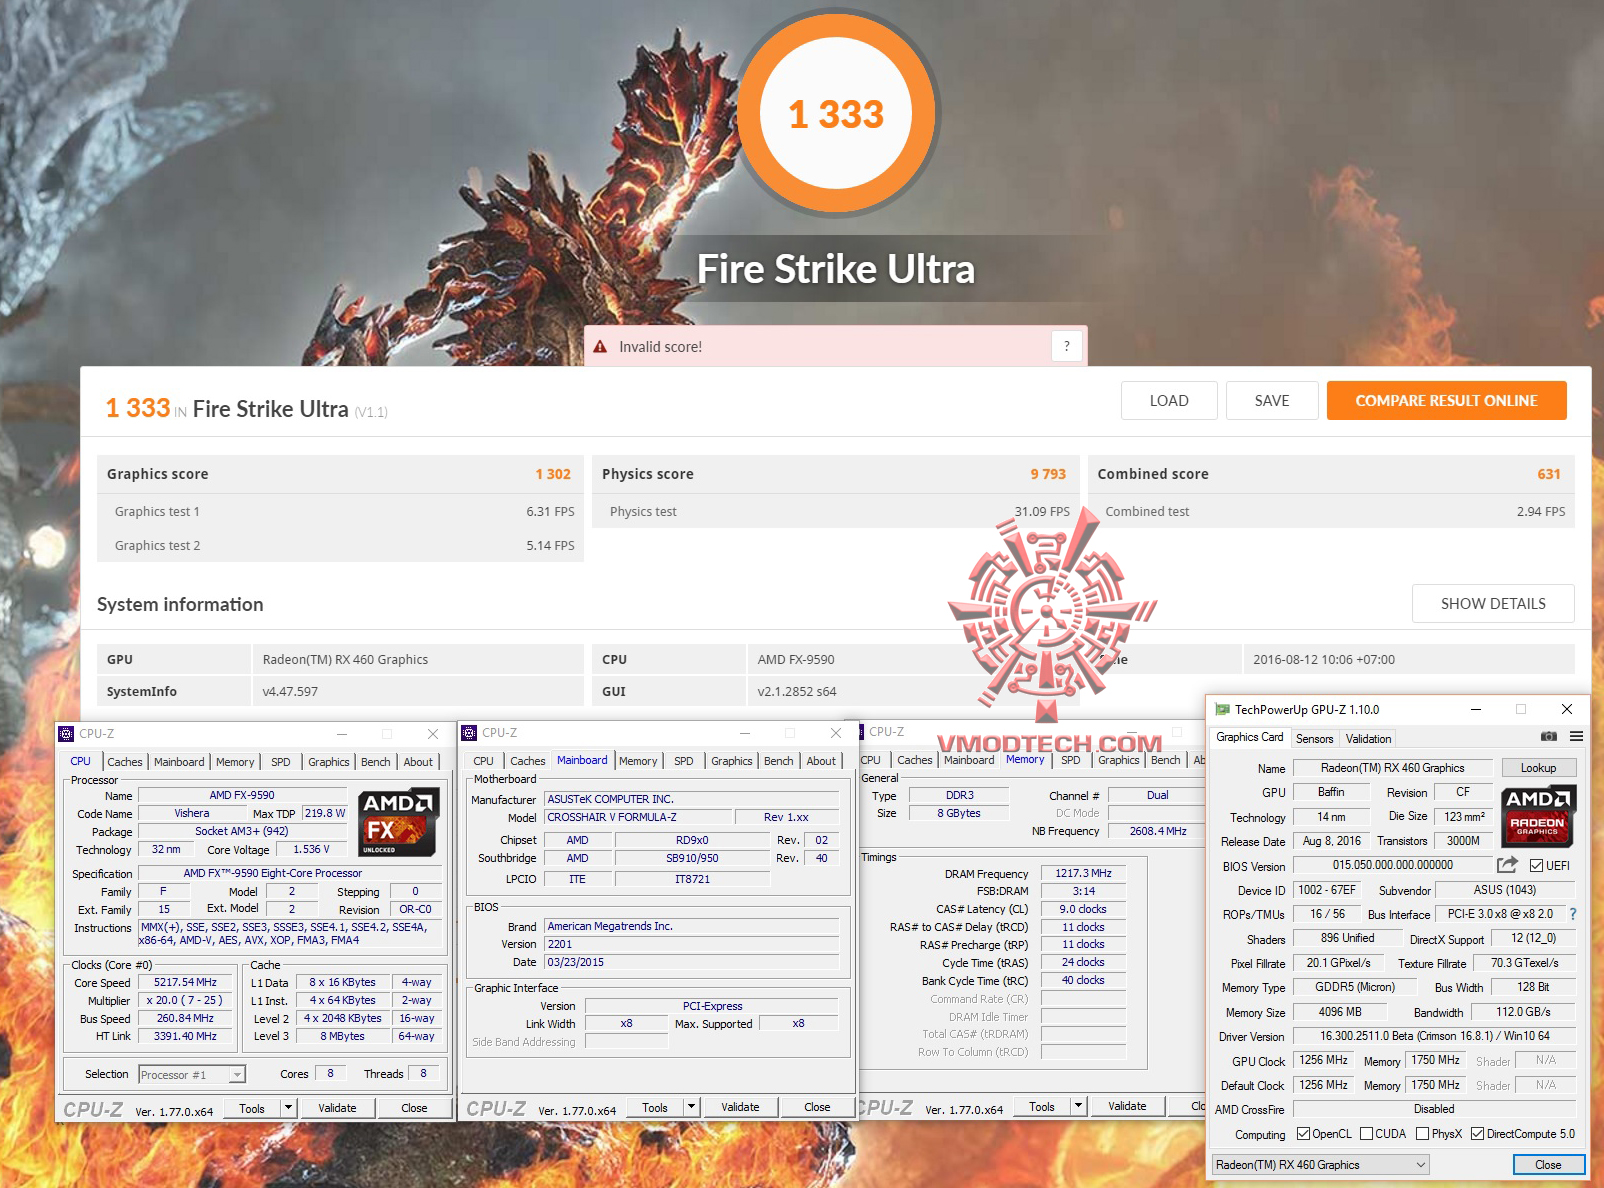This screenshot has width=1604, height=1188.
Task: Toggle the PhysX checkbox
Action: click(1422, 1134)
